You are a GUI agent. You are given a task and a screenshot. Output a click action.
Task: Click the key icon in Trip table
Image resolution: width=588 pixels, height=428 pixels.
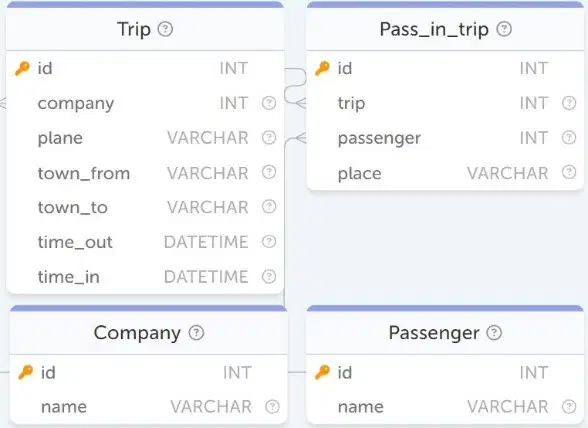click(22, 68)
